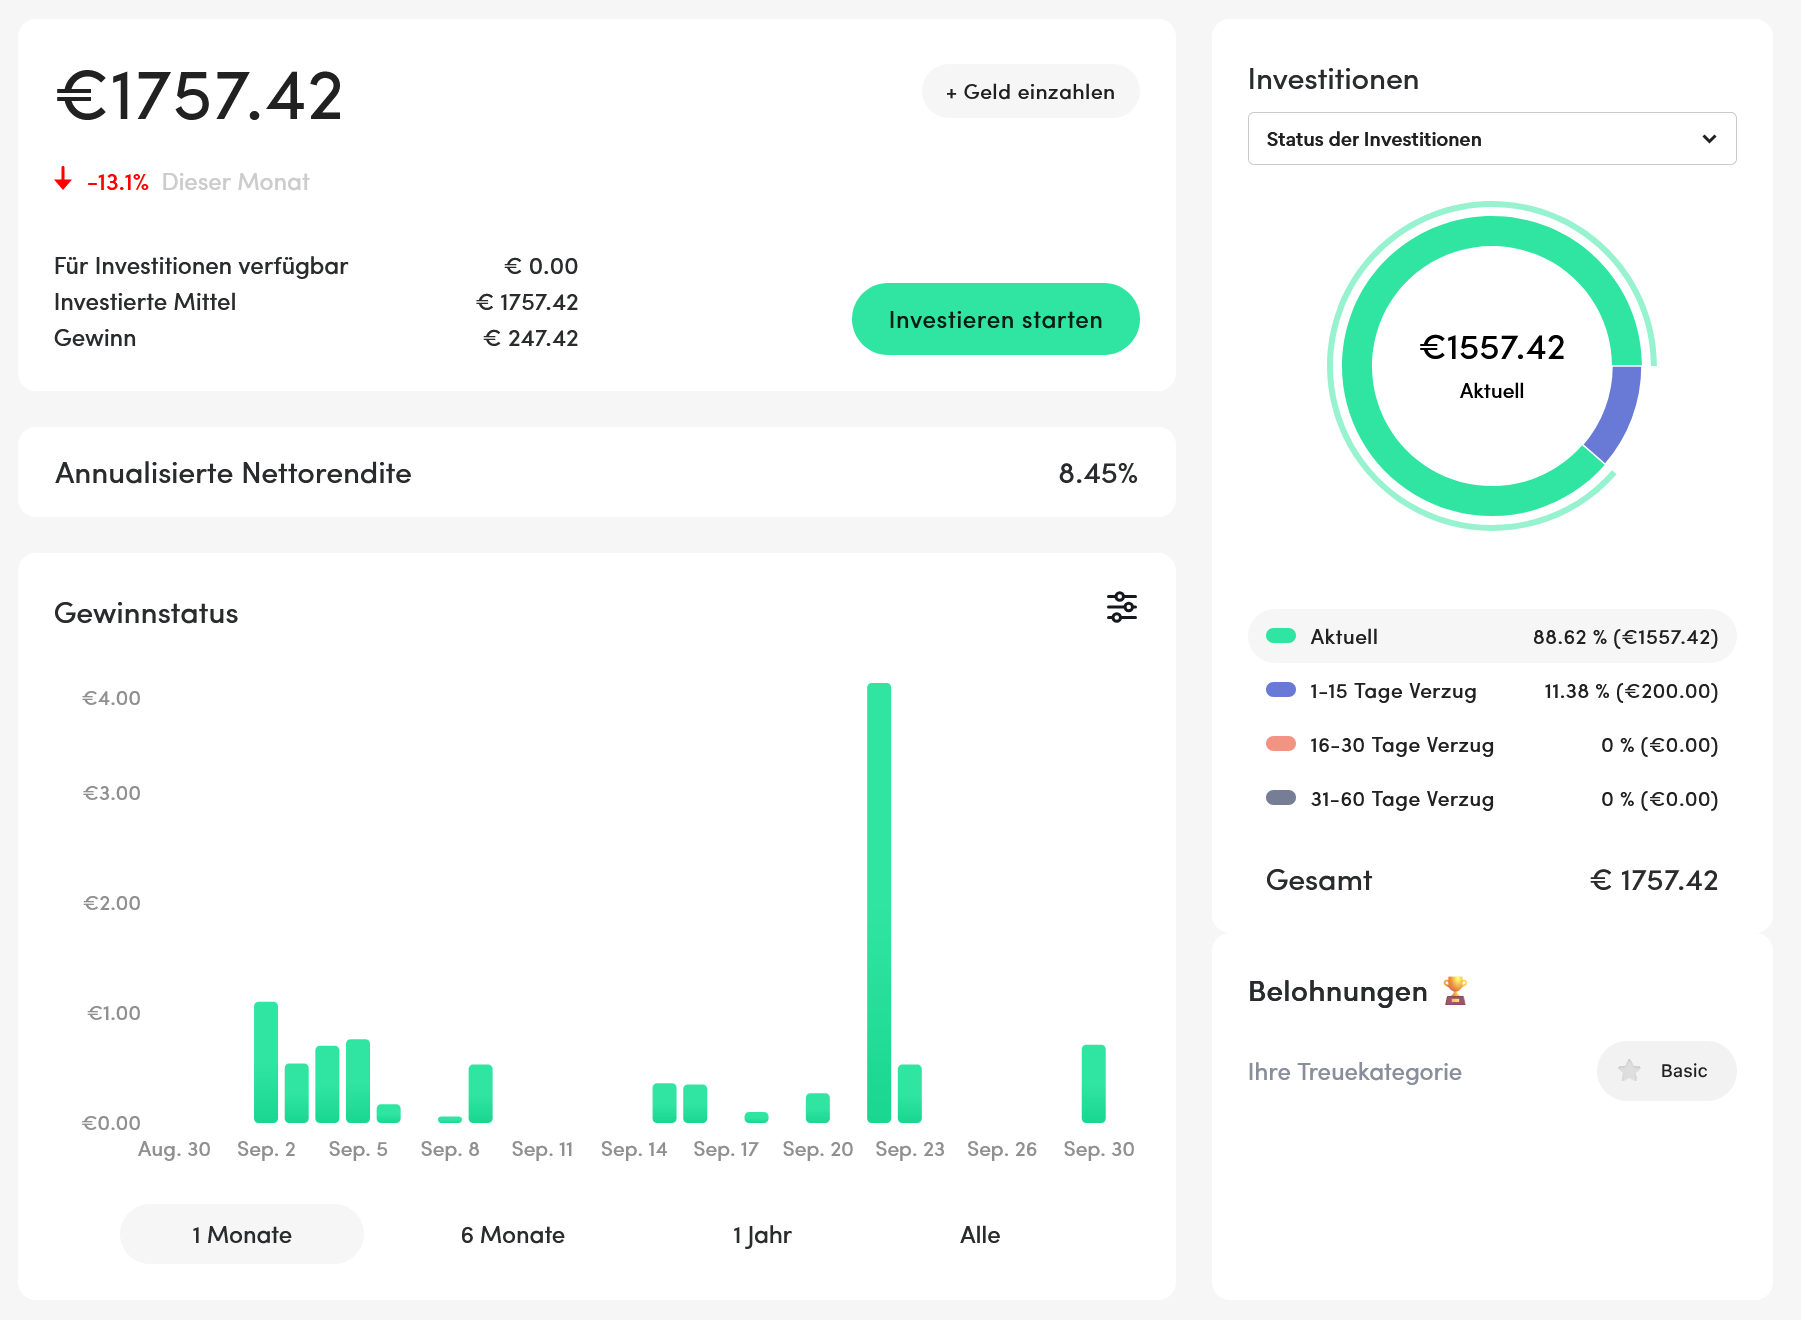Click the star icon in Basic badge

(x=1629, y=1071)
